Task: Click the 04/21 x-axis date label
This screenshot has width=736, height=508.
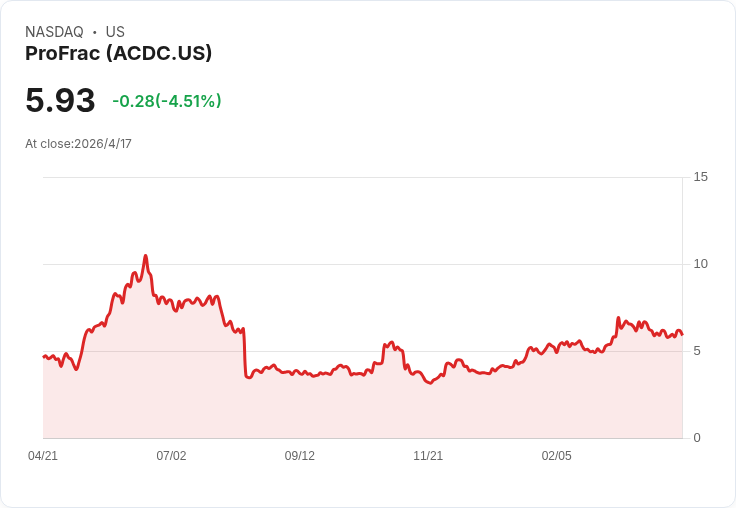Action: click(x=43, y=456)
